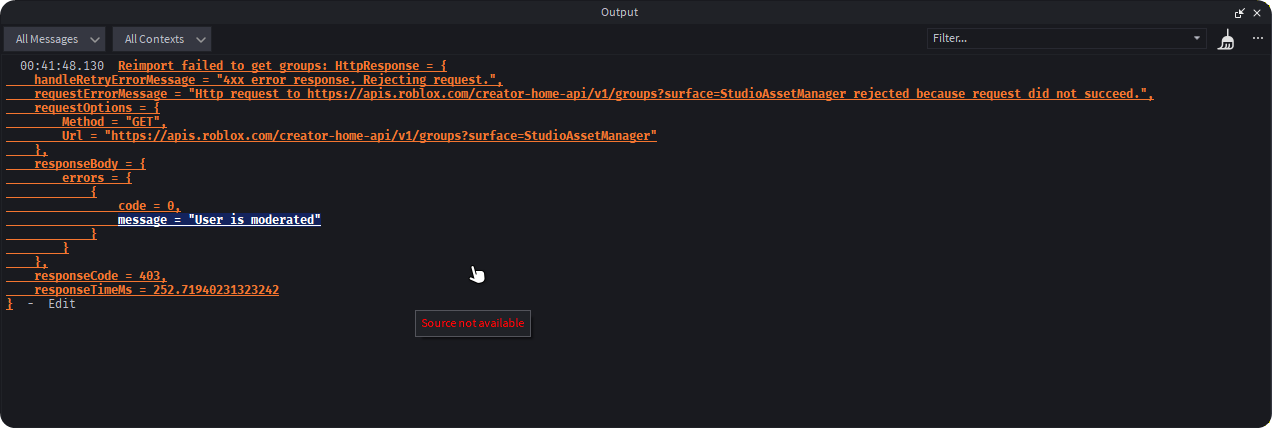Open the All Contexts dropdown
The image size is (1272, 428).
click(x=162, y=39)
